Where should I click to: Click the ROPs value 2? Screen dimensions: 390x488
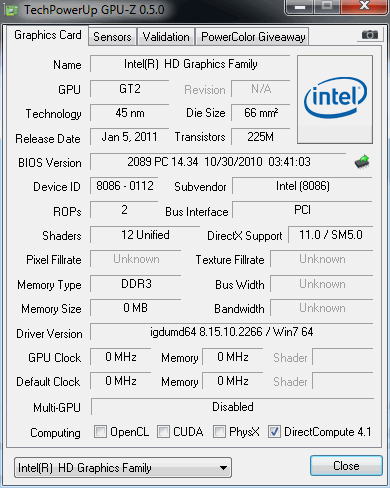point(124,210)
